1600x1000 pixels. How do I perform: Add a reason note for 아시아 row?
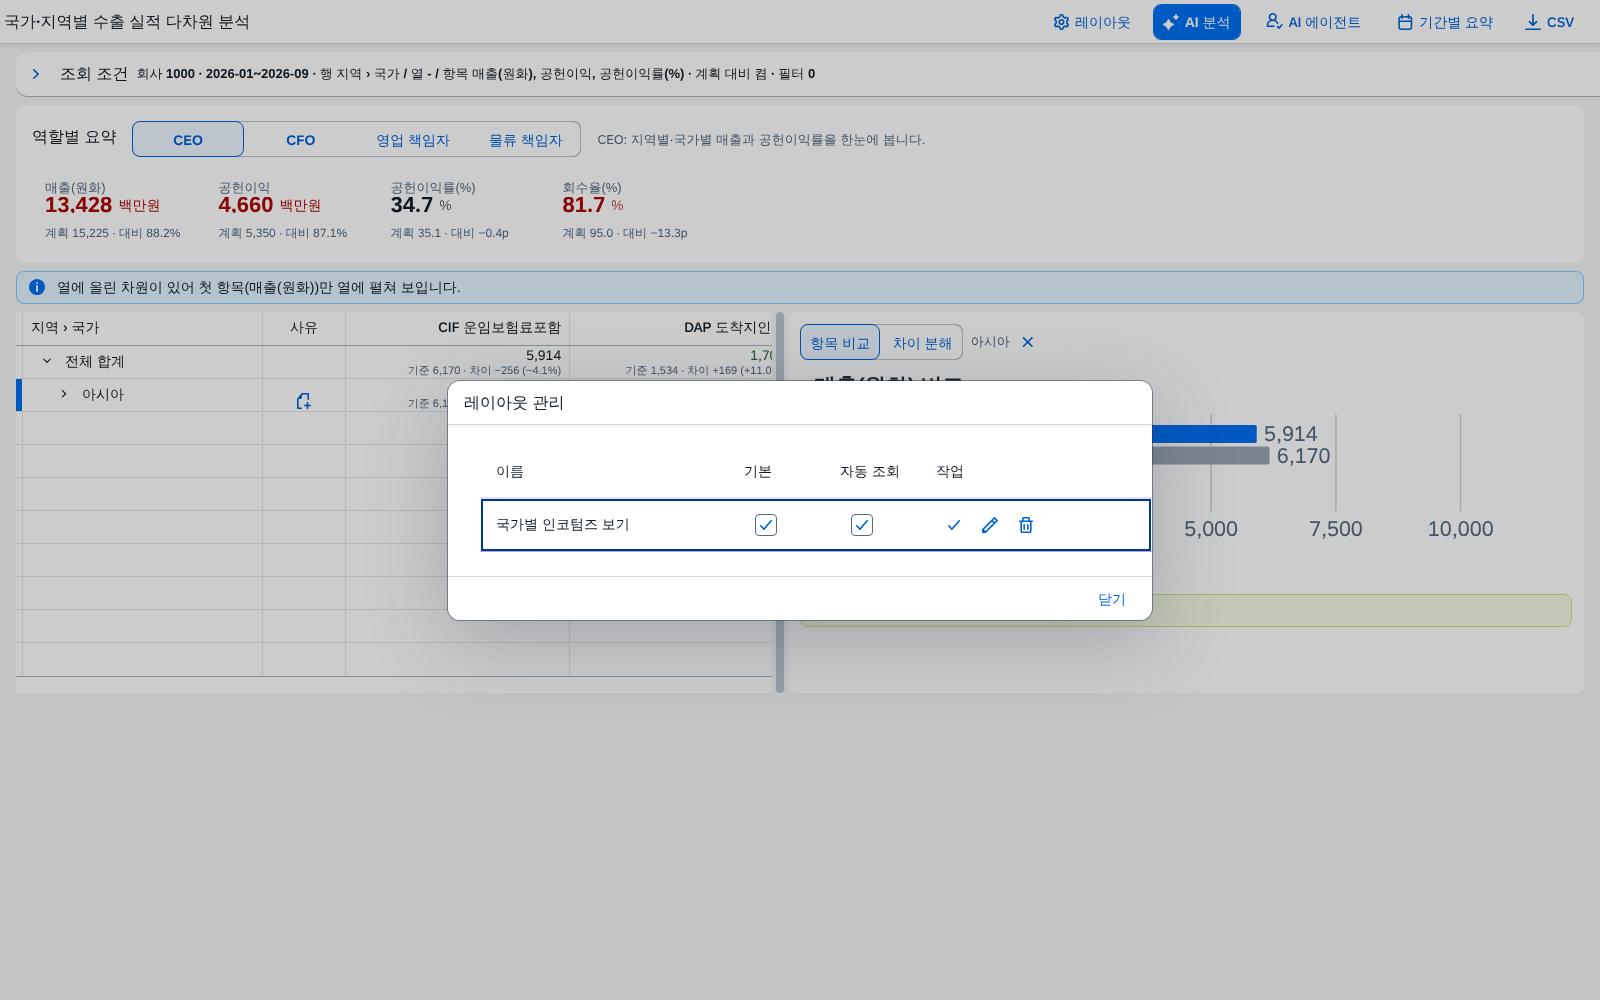coord(303,401)
